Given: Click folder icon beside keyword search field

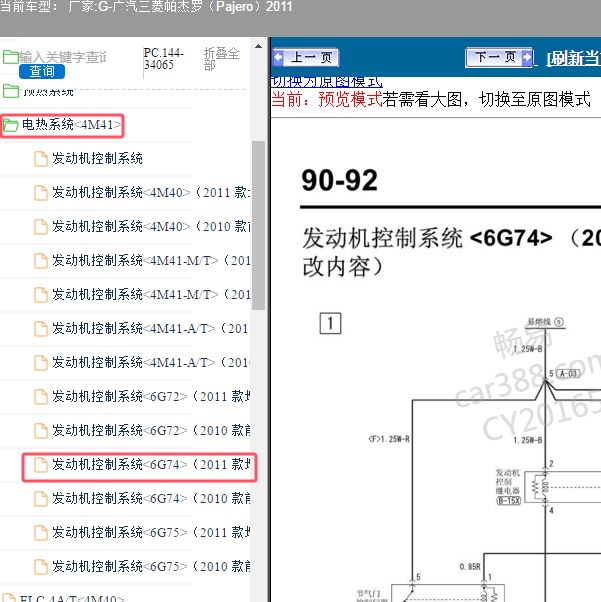Looking at the screenshot, I should point(11,57).
